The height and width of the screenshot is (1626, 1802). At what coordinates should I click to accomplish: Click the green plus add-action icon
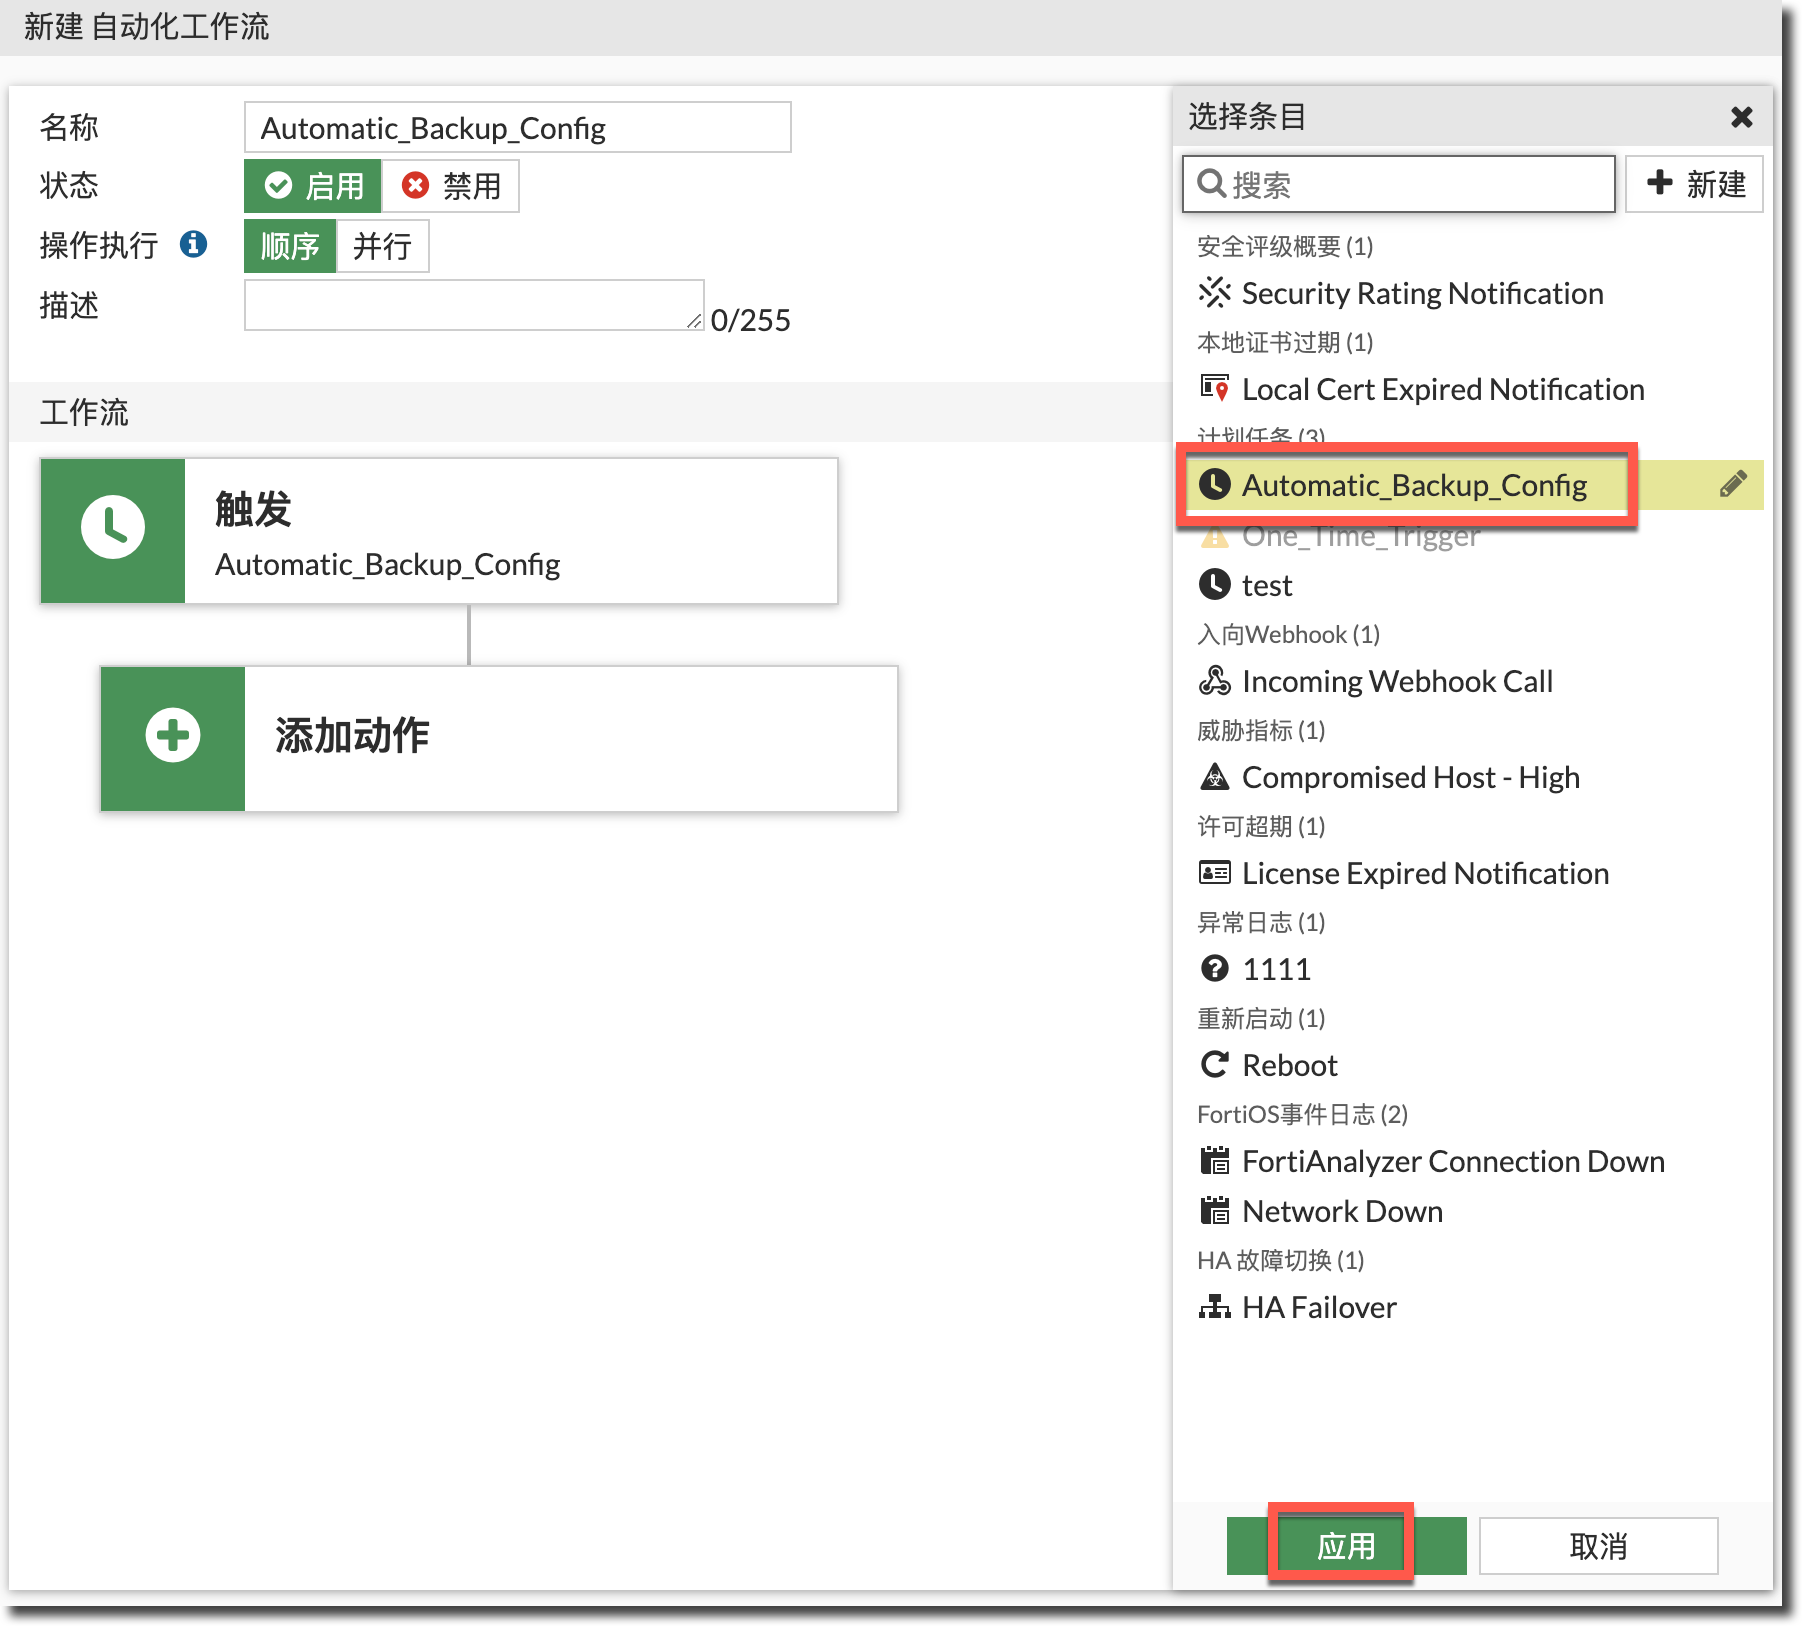(x=173, y=737)
